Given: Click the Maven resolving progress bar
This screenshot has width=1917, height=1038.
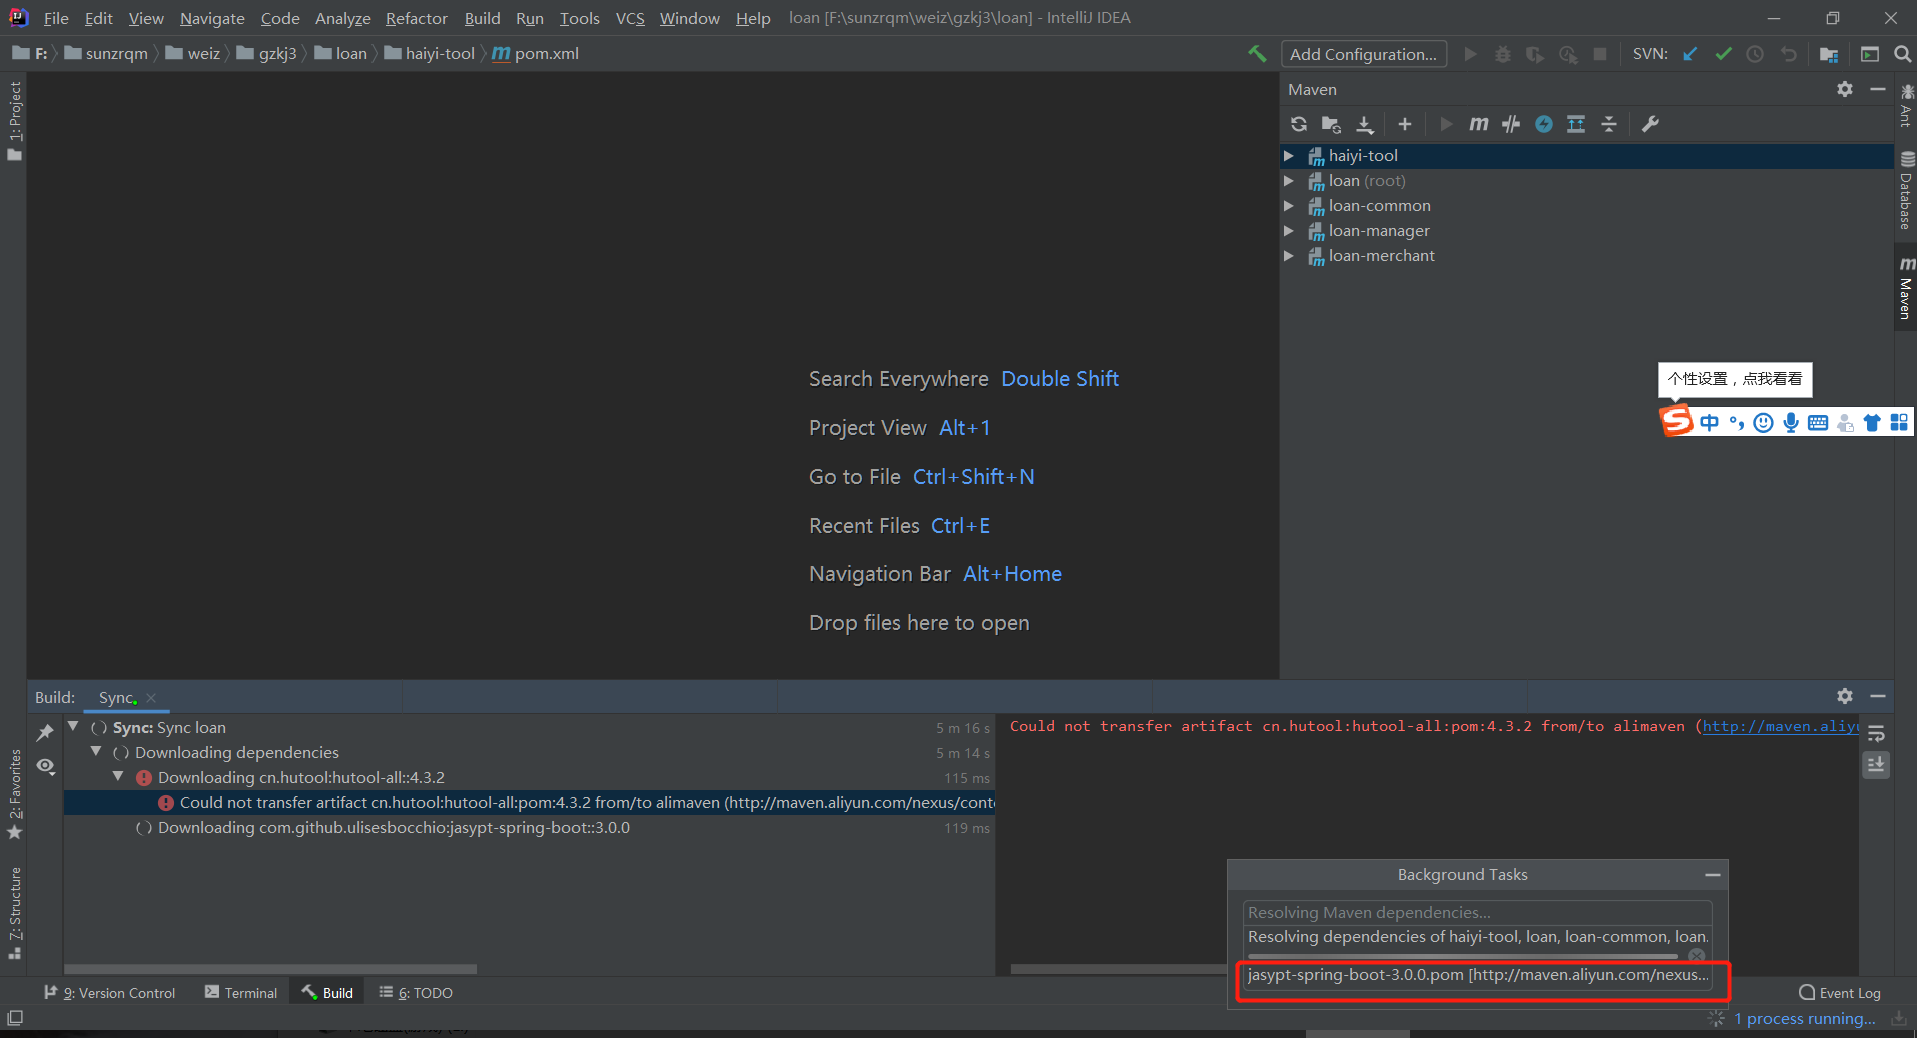Looking at the screenshot, I should click(x=1462, y=957).
